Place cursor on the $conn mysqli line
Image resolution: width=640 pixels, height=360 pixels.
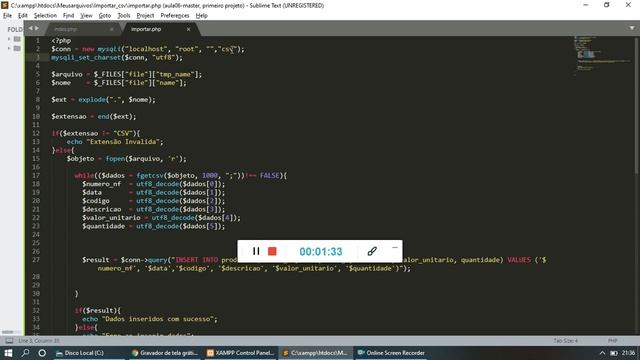pyautogui.click(x=148, y=49)
